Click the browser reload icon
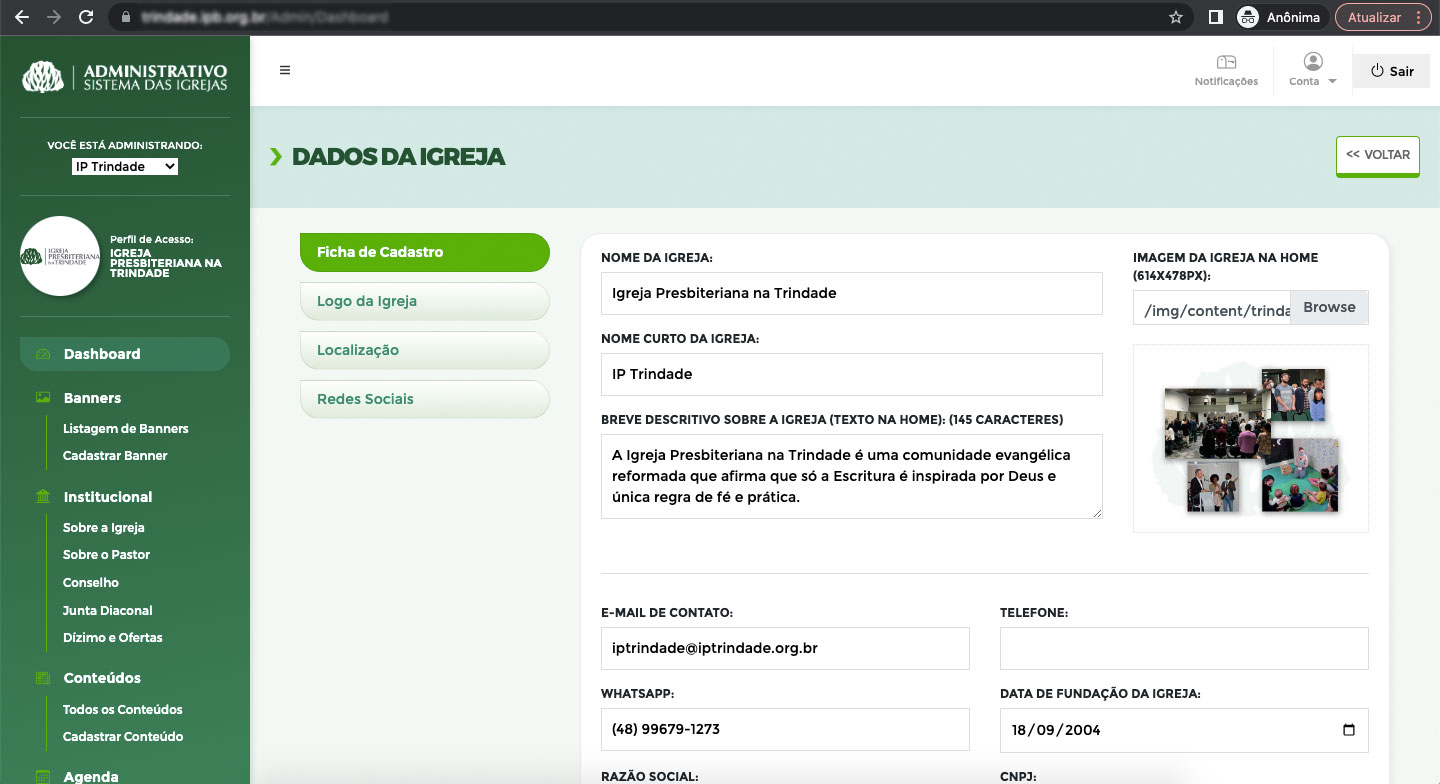The width and height of the screenshot is (1440, 784). click(86, 17)
